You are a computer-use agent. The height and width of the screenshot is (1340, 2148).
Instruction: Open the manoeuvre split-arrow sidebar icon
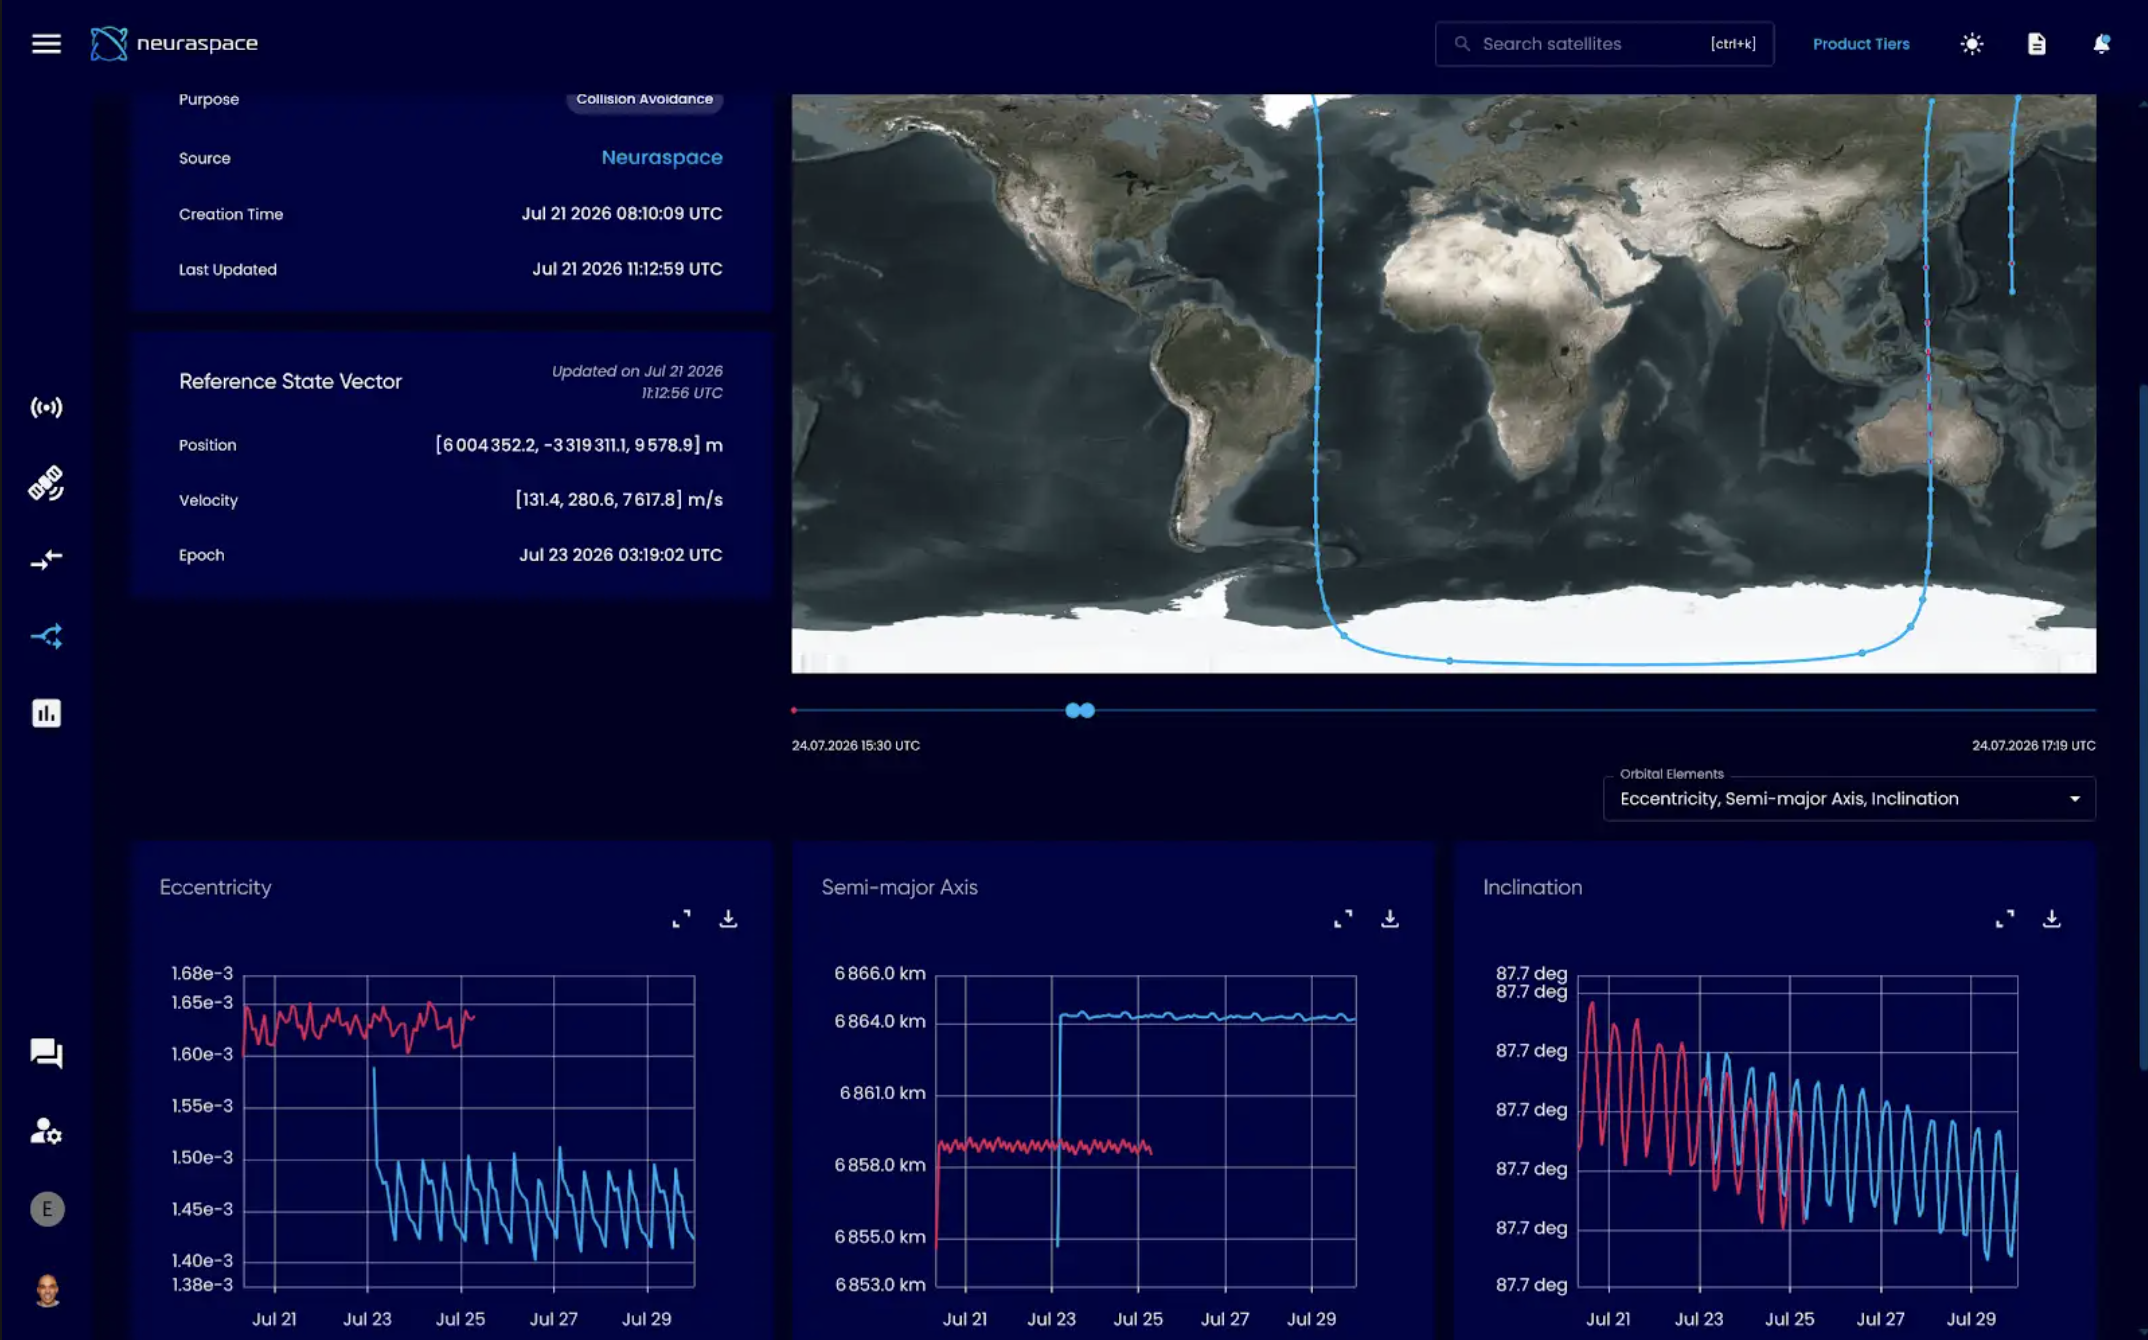46,636
